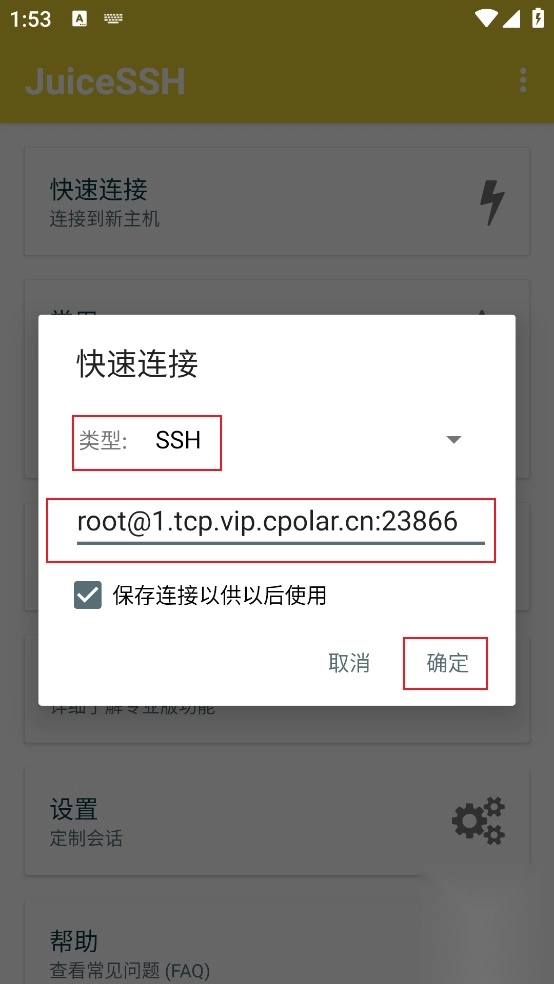Uncheck save connection for later use checkbox
The image size is (554, 984).
click(x=87, y=595)
